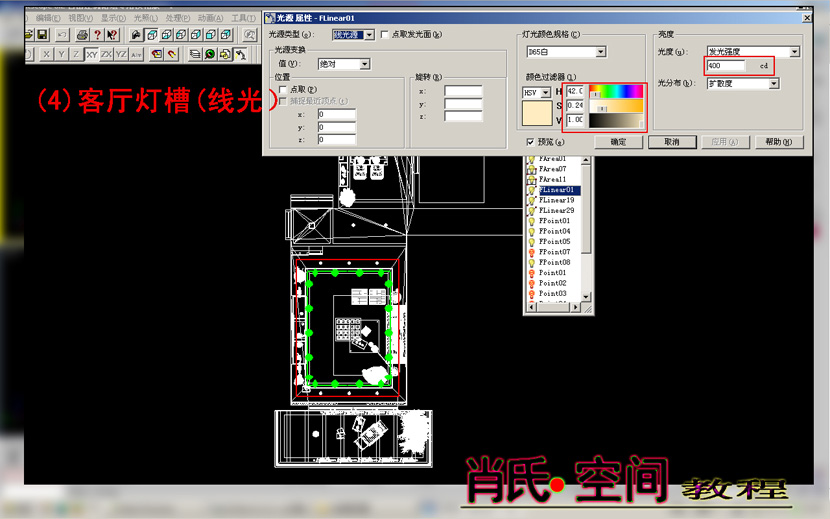Click the 应用(A) apply button
Image resolution: width=830 pixels, height=519 pixels.
(725, 142)
